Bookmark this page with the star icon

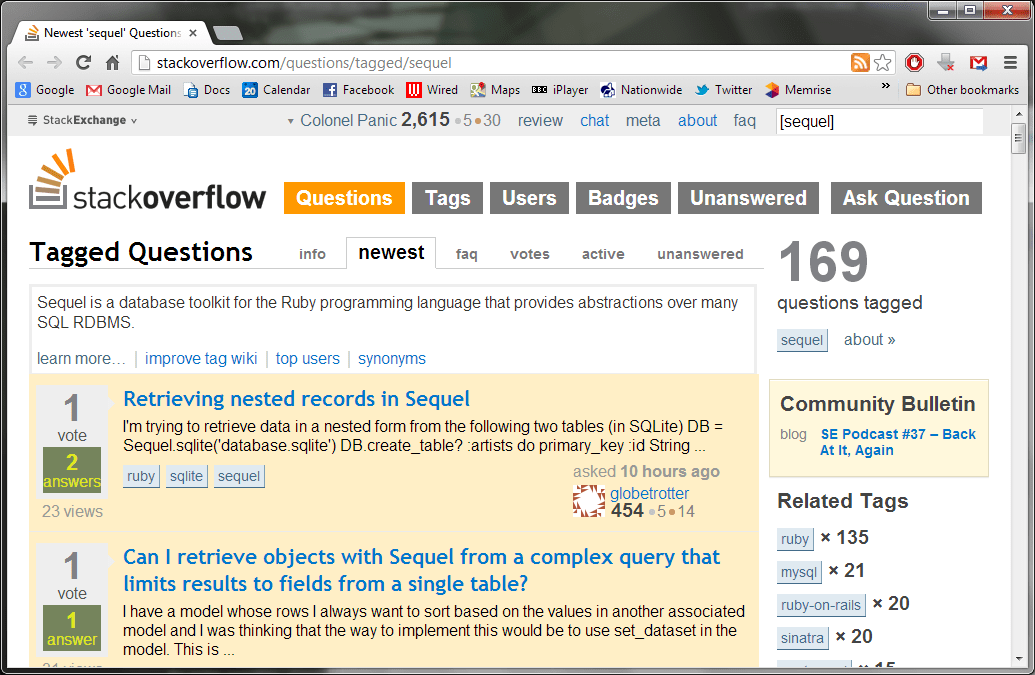pyautogui.click(x=883, y=63)
